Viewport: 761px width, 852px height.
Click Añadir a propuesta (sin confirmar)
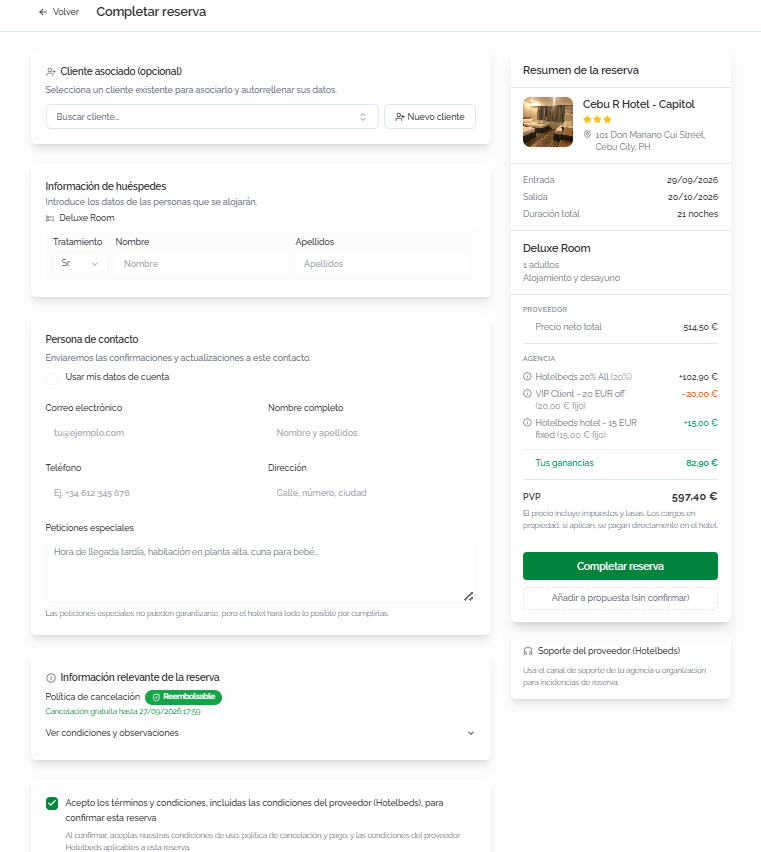click(620, 598)
